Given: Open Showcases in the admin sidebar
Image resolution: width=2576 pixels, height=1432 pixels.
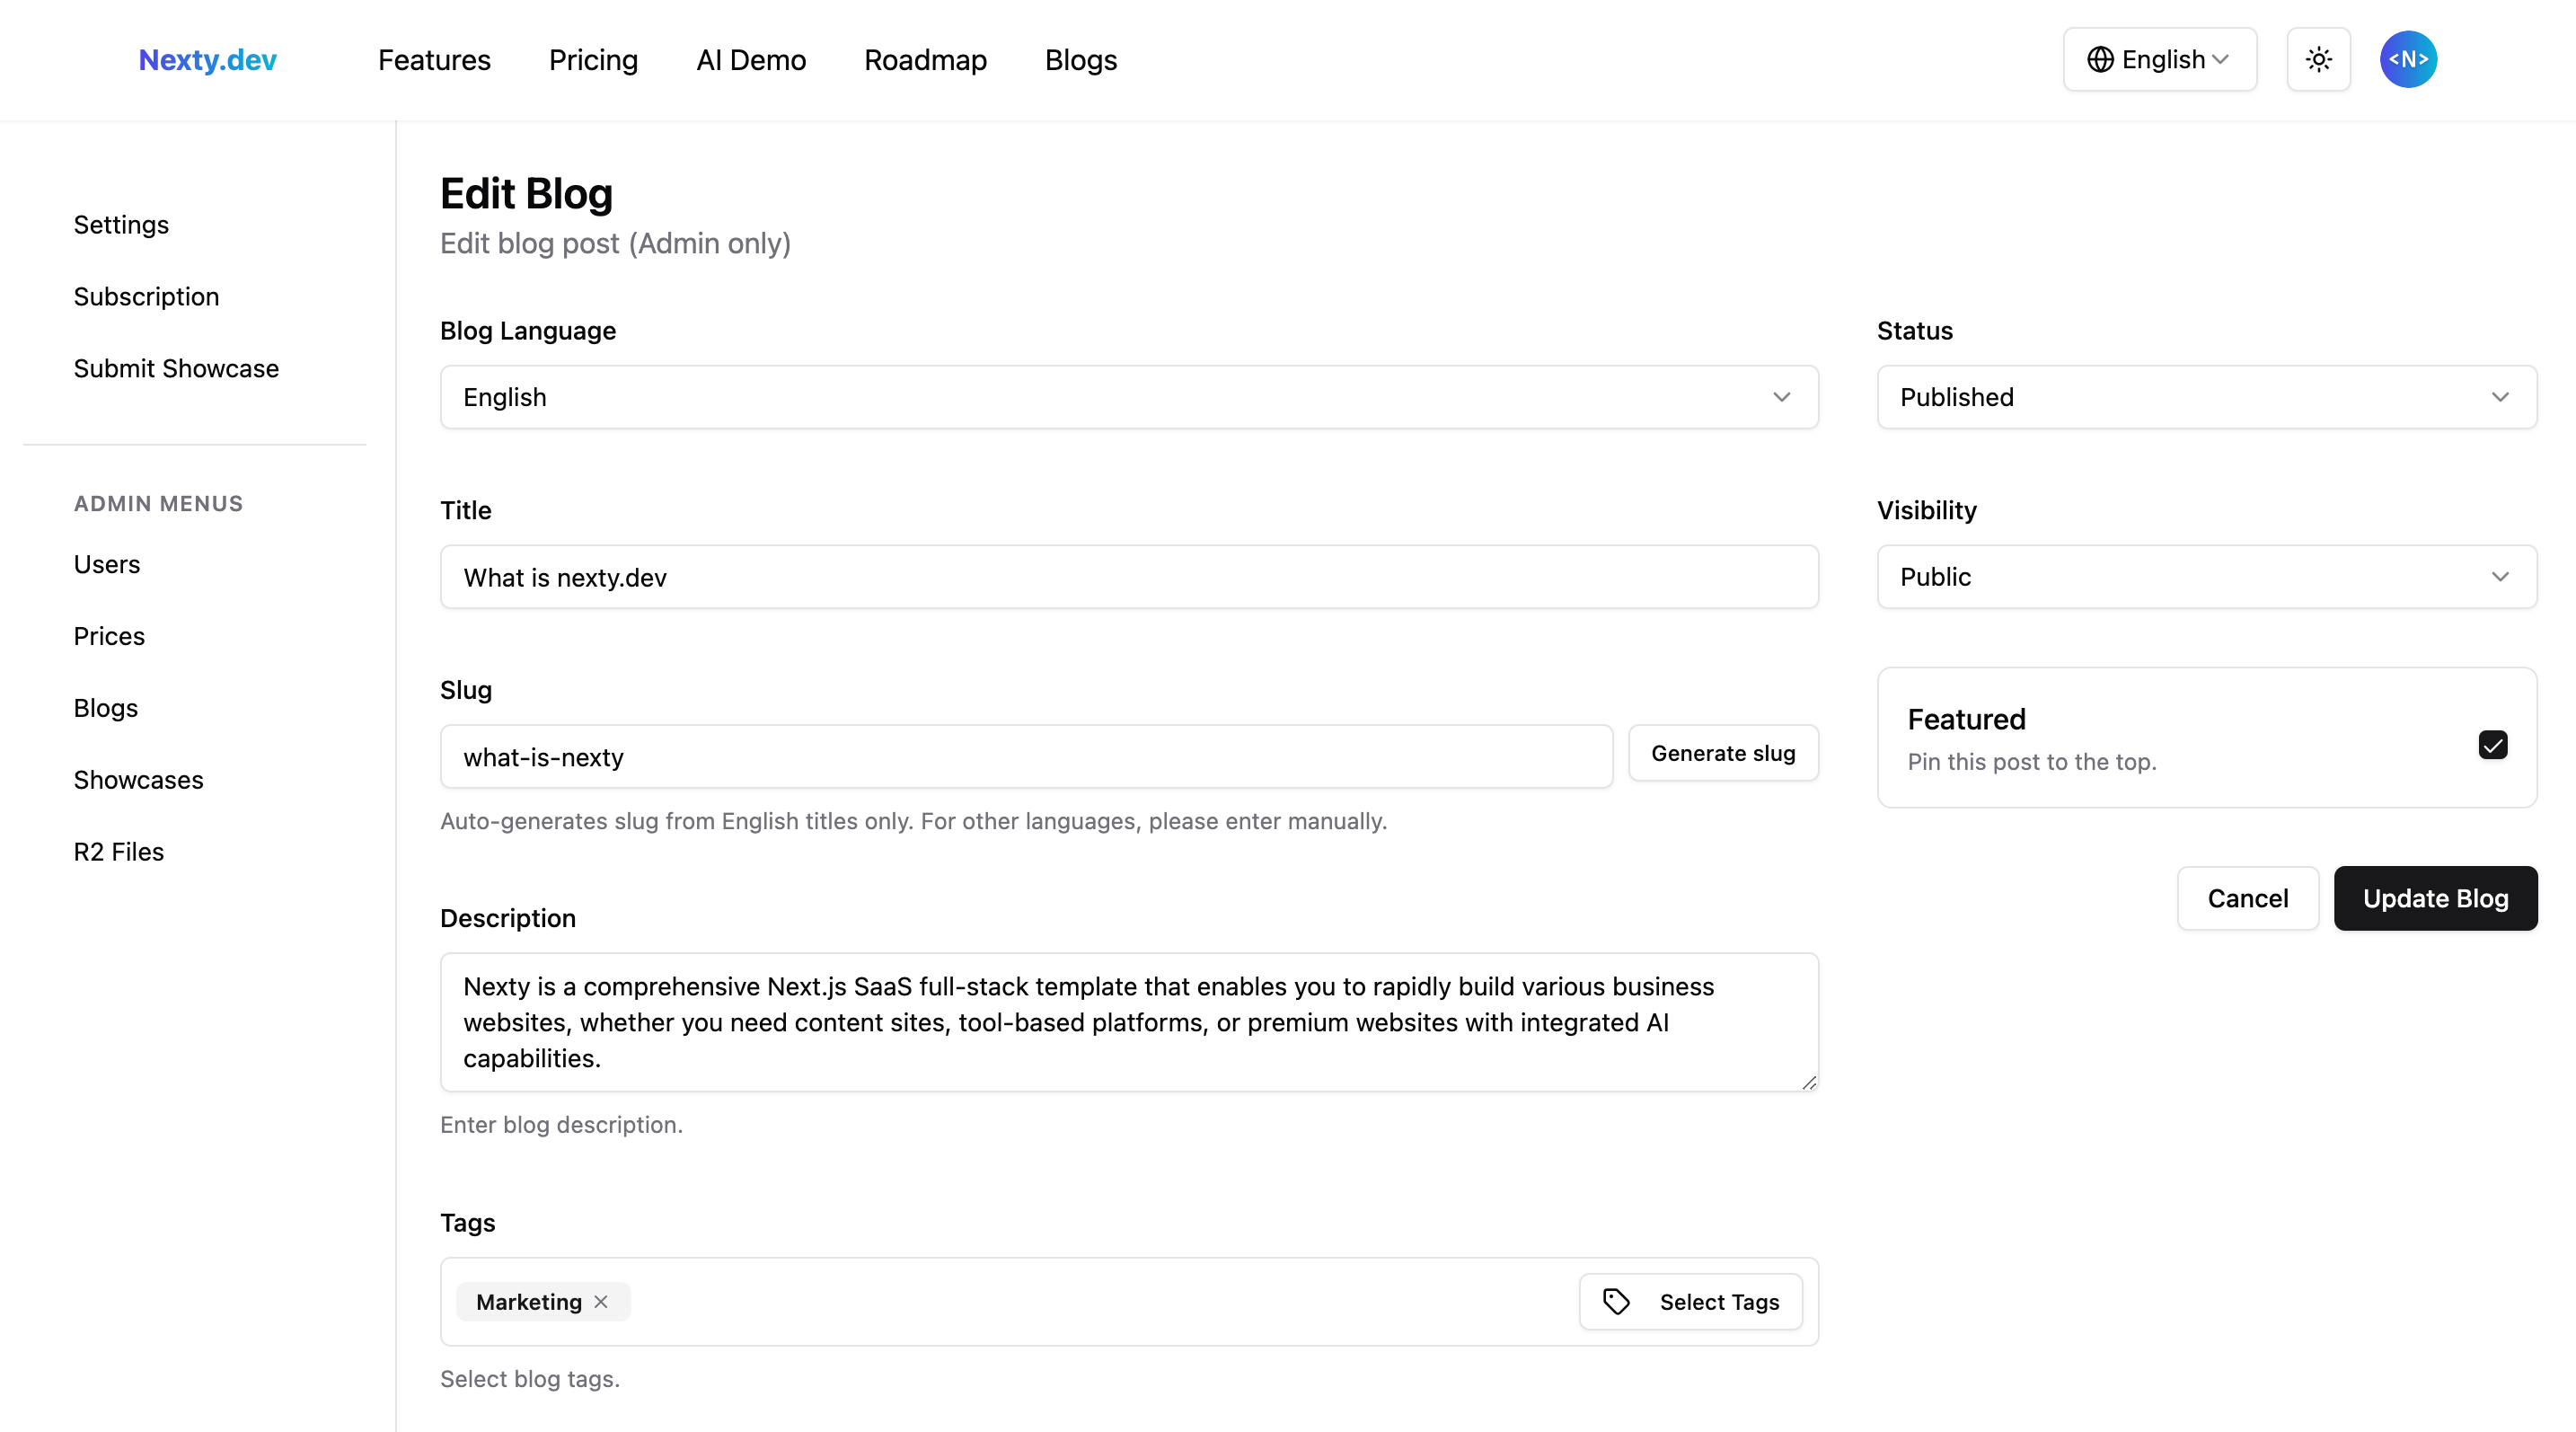Looking at the screenshot, I should click(138, 780).
